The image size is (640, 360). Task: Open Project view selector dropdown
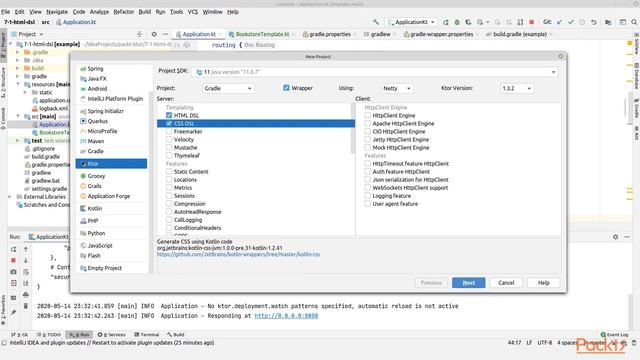27,34
